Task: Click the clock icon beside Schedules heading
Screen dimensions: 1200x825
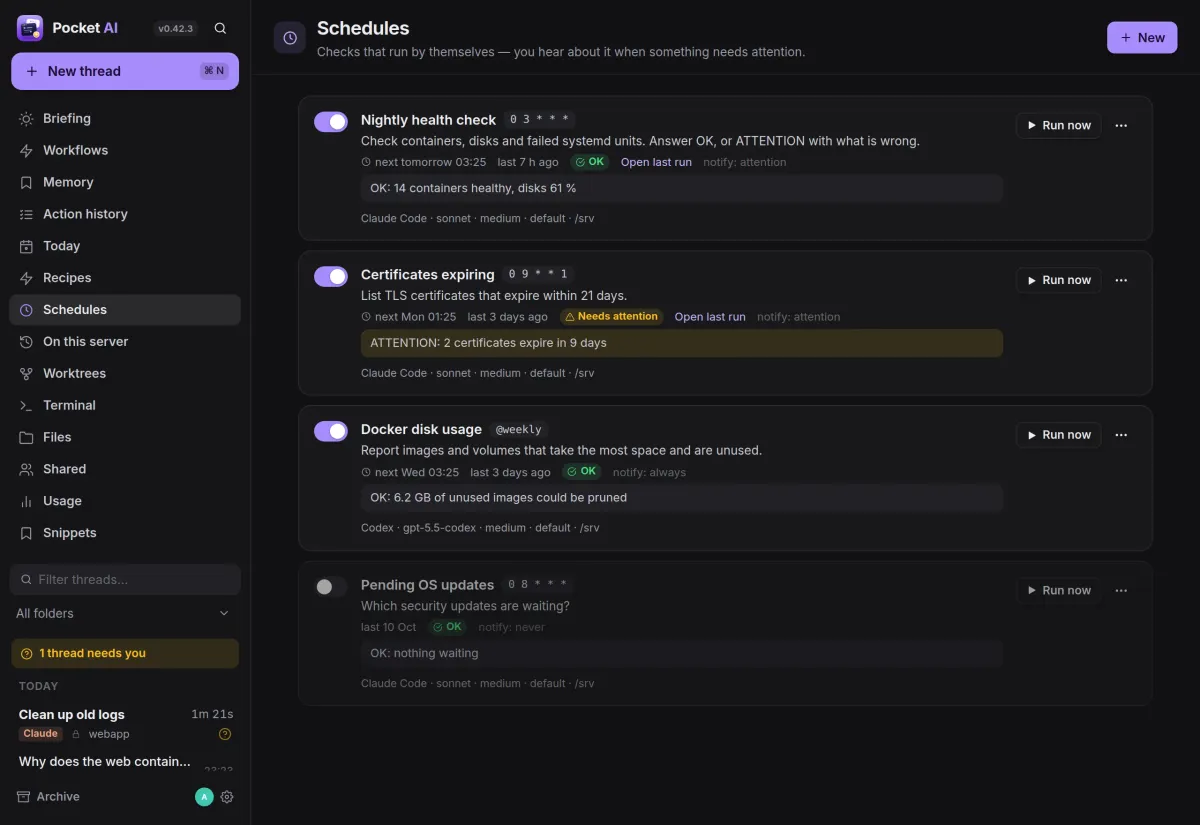Action: point(290,38)
